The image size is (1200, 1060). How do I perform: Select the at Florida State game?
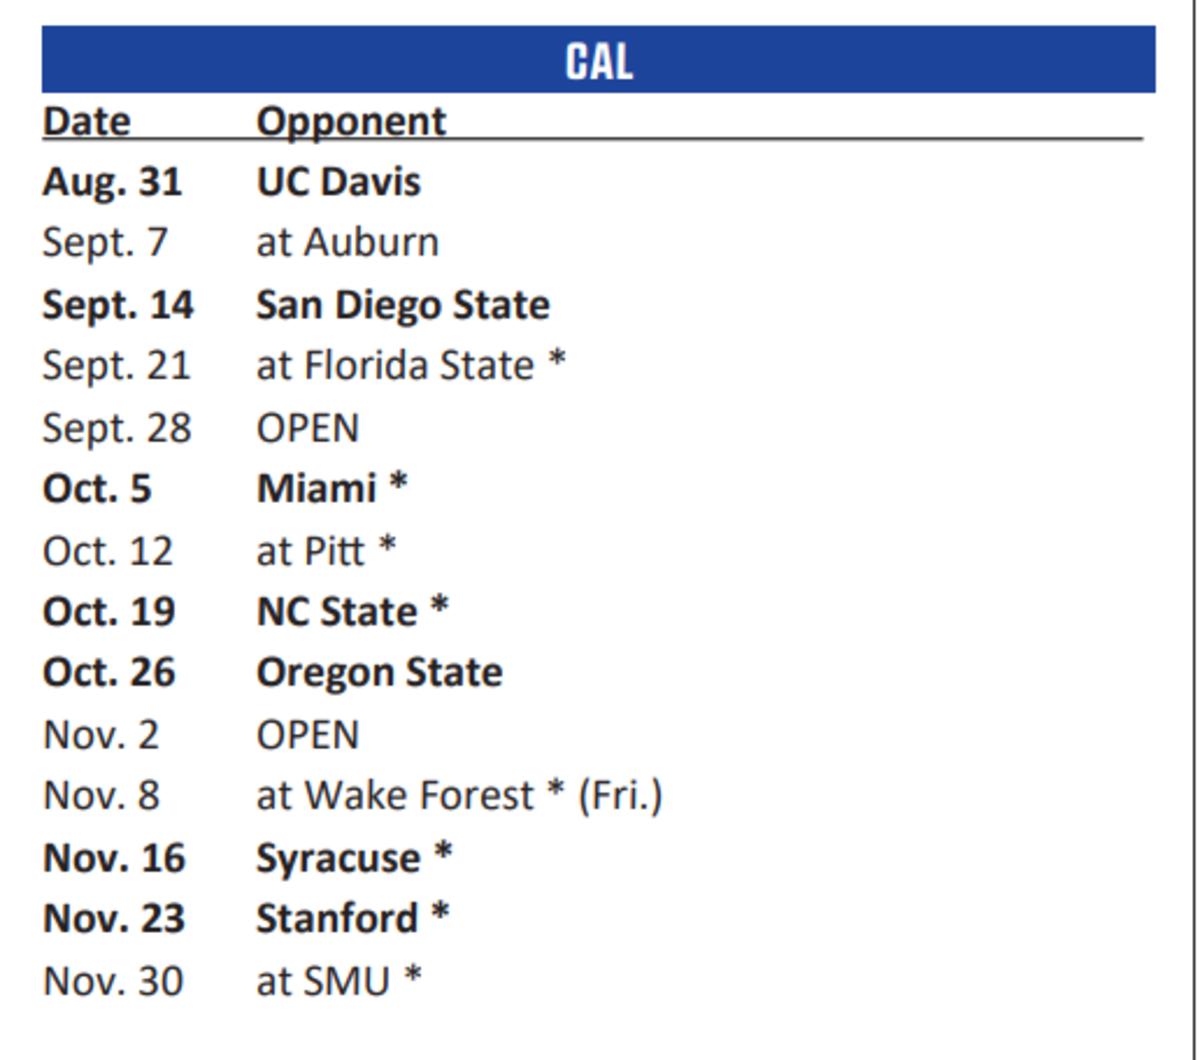tap(410, 366)
